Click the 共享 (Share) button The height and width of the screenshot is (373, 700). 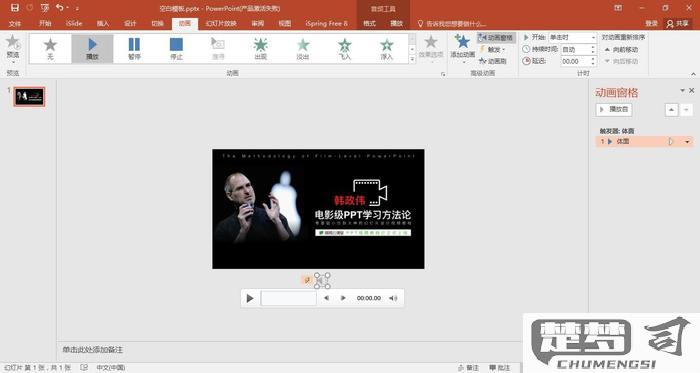click(x=677, y=23)
